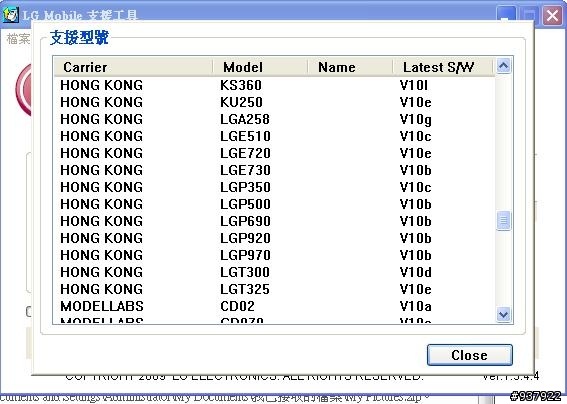Select the LGE730 row
The height and width of the screenshot is (404, 567).
pos(274,170)
